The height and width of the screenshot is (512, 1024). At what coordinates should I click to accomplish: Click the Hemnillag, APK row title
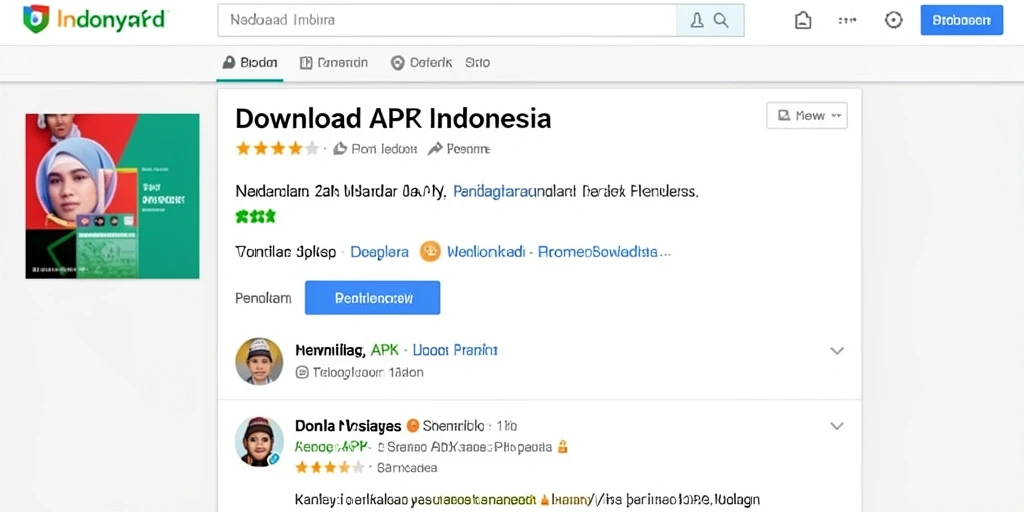pos(347,351)
